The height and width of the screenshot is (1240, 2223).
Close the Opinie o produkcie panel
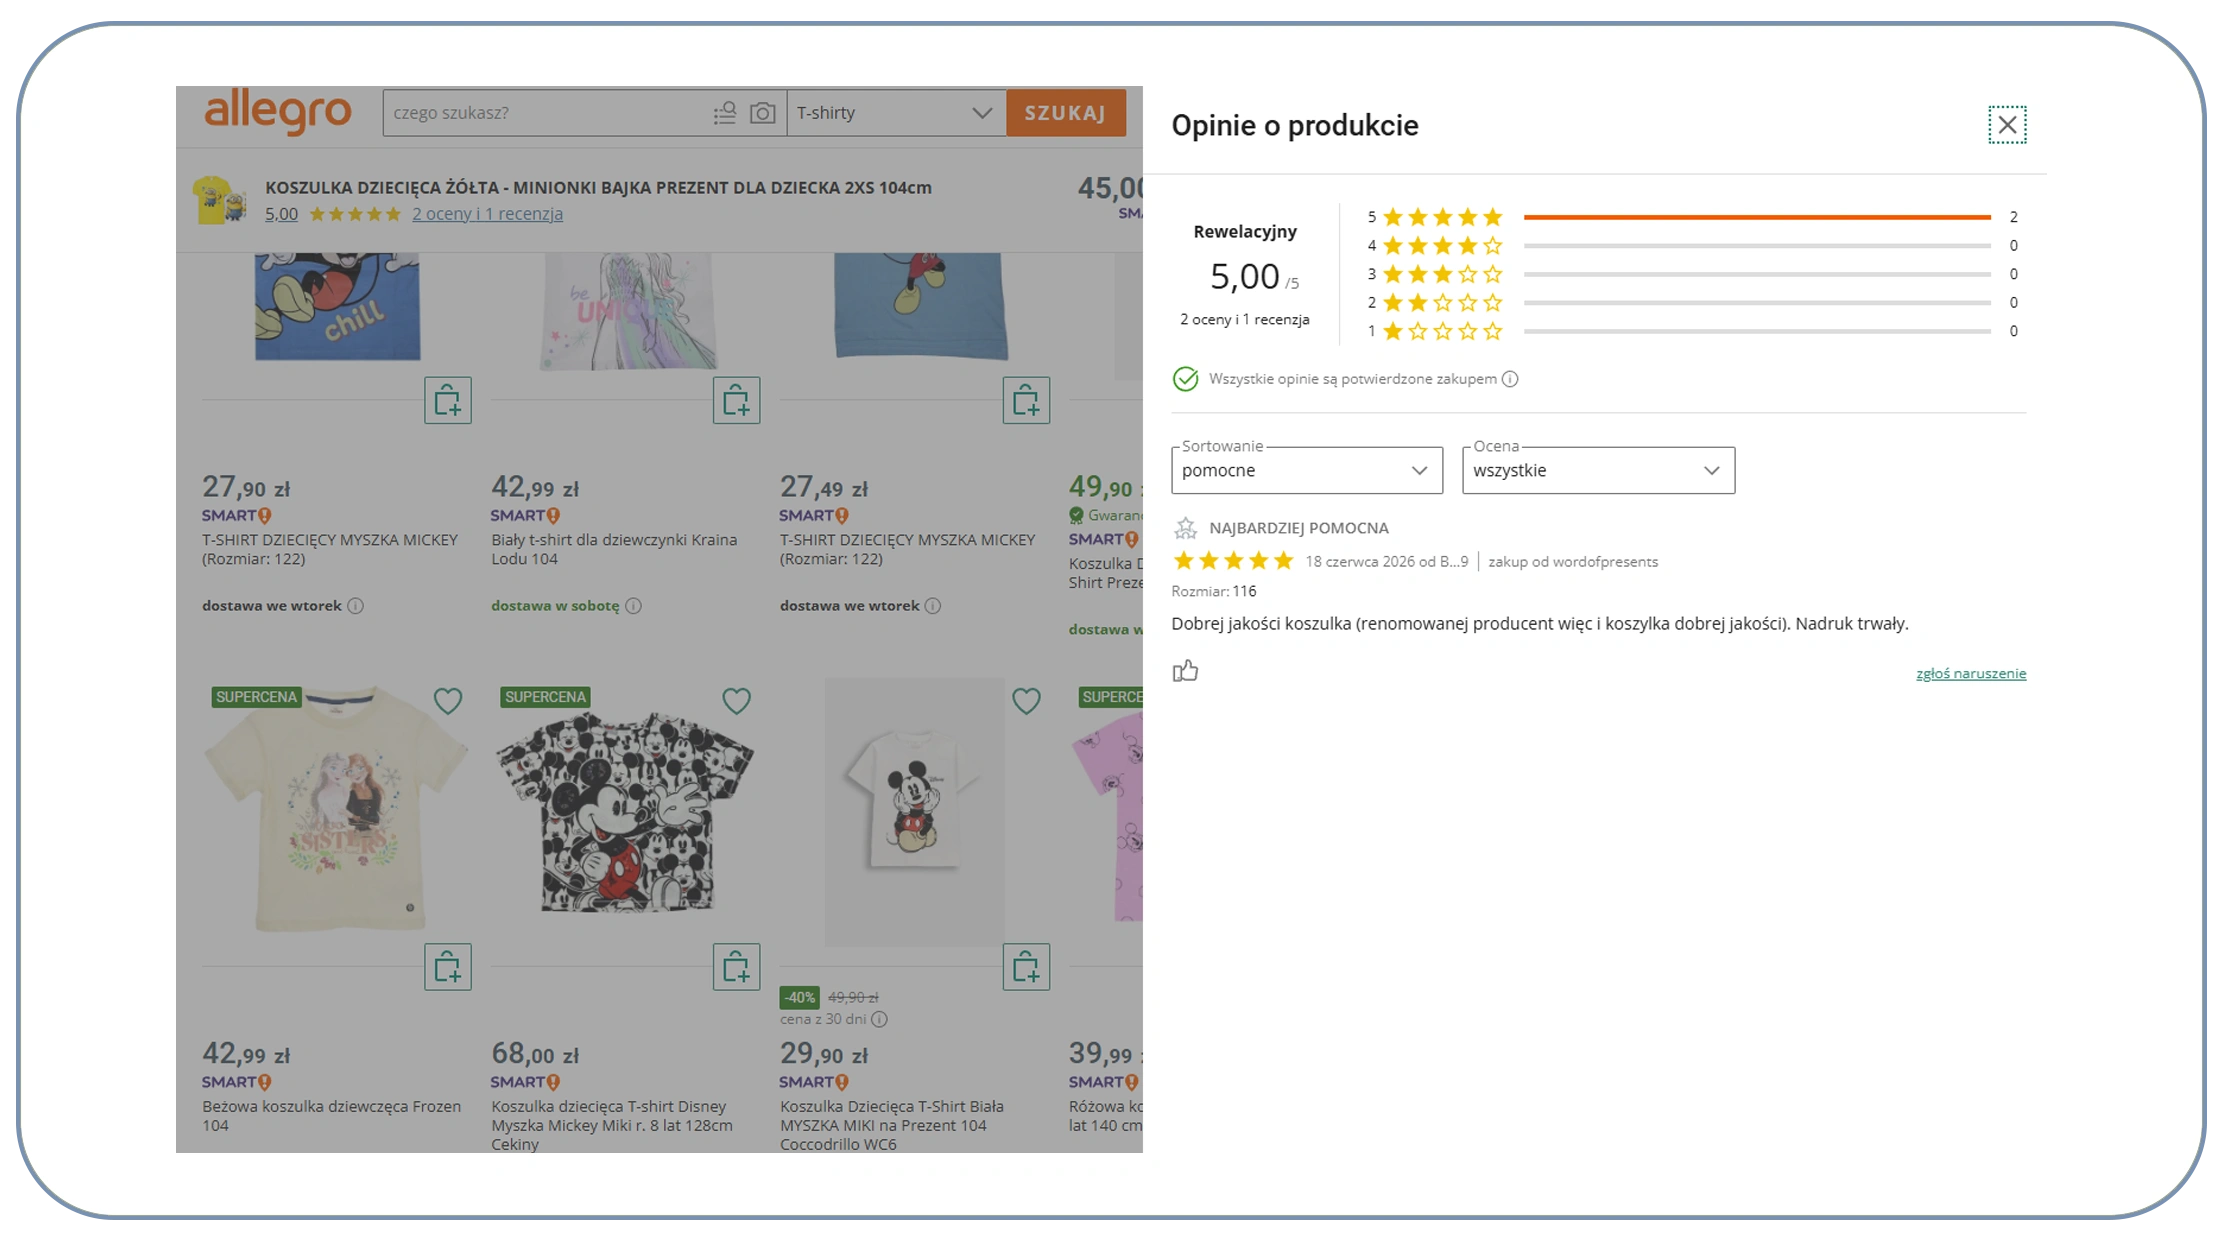click(x=2006, y=125)
